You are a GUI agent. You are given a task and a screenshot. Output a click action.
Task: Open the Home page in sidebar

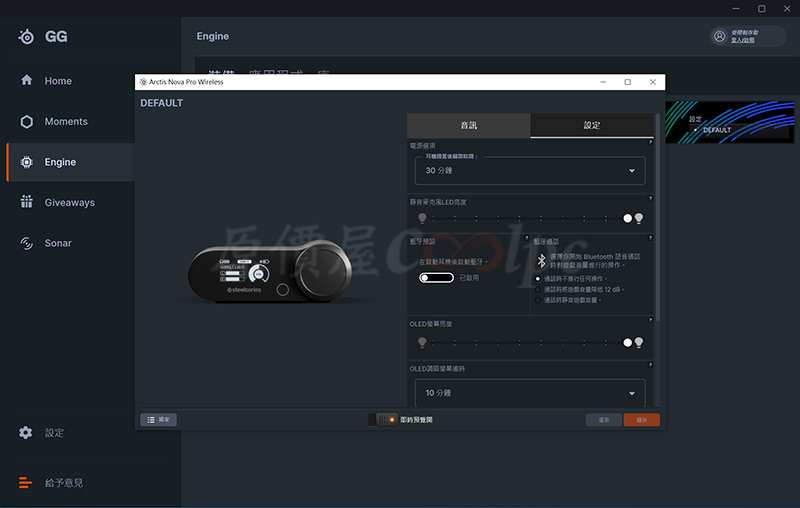tap(58, 81)
